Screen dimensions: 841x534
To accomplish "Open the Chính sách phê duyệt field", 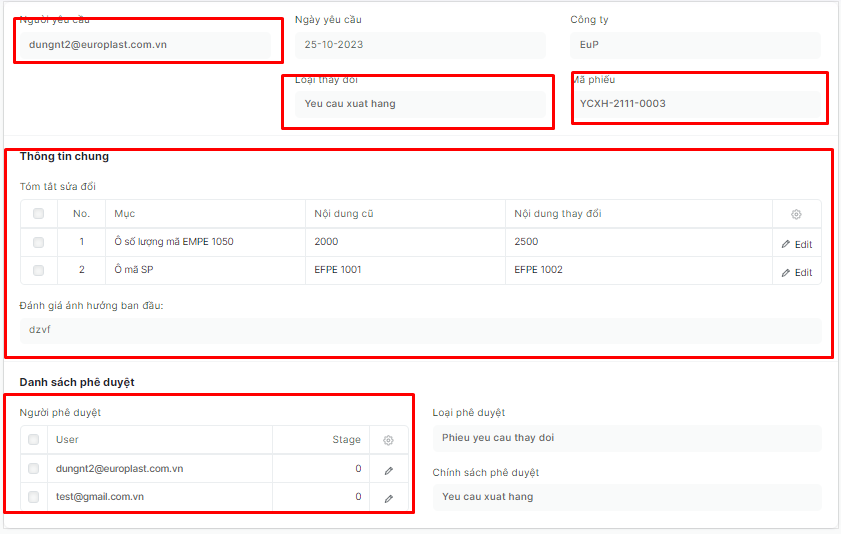I will pyautogui.click(x=626, y=497).
